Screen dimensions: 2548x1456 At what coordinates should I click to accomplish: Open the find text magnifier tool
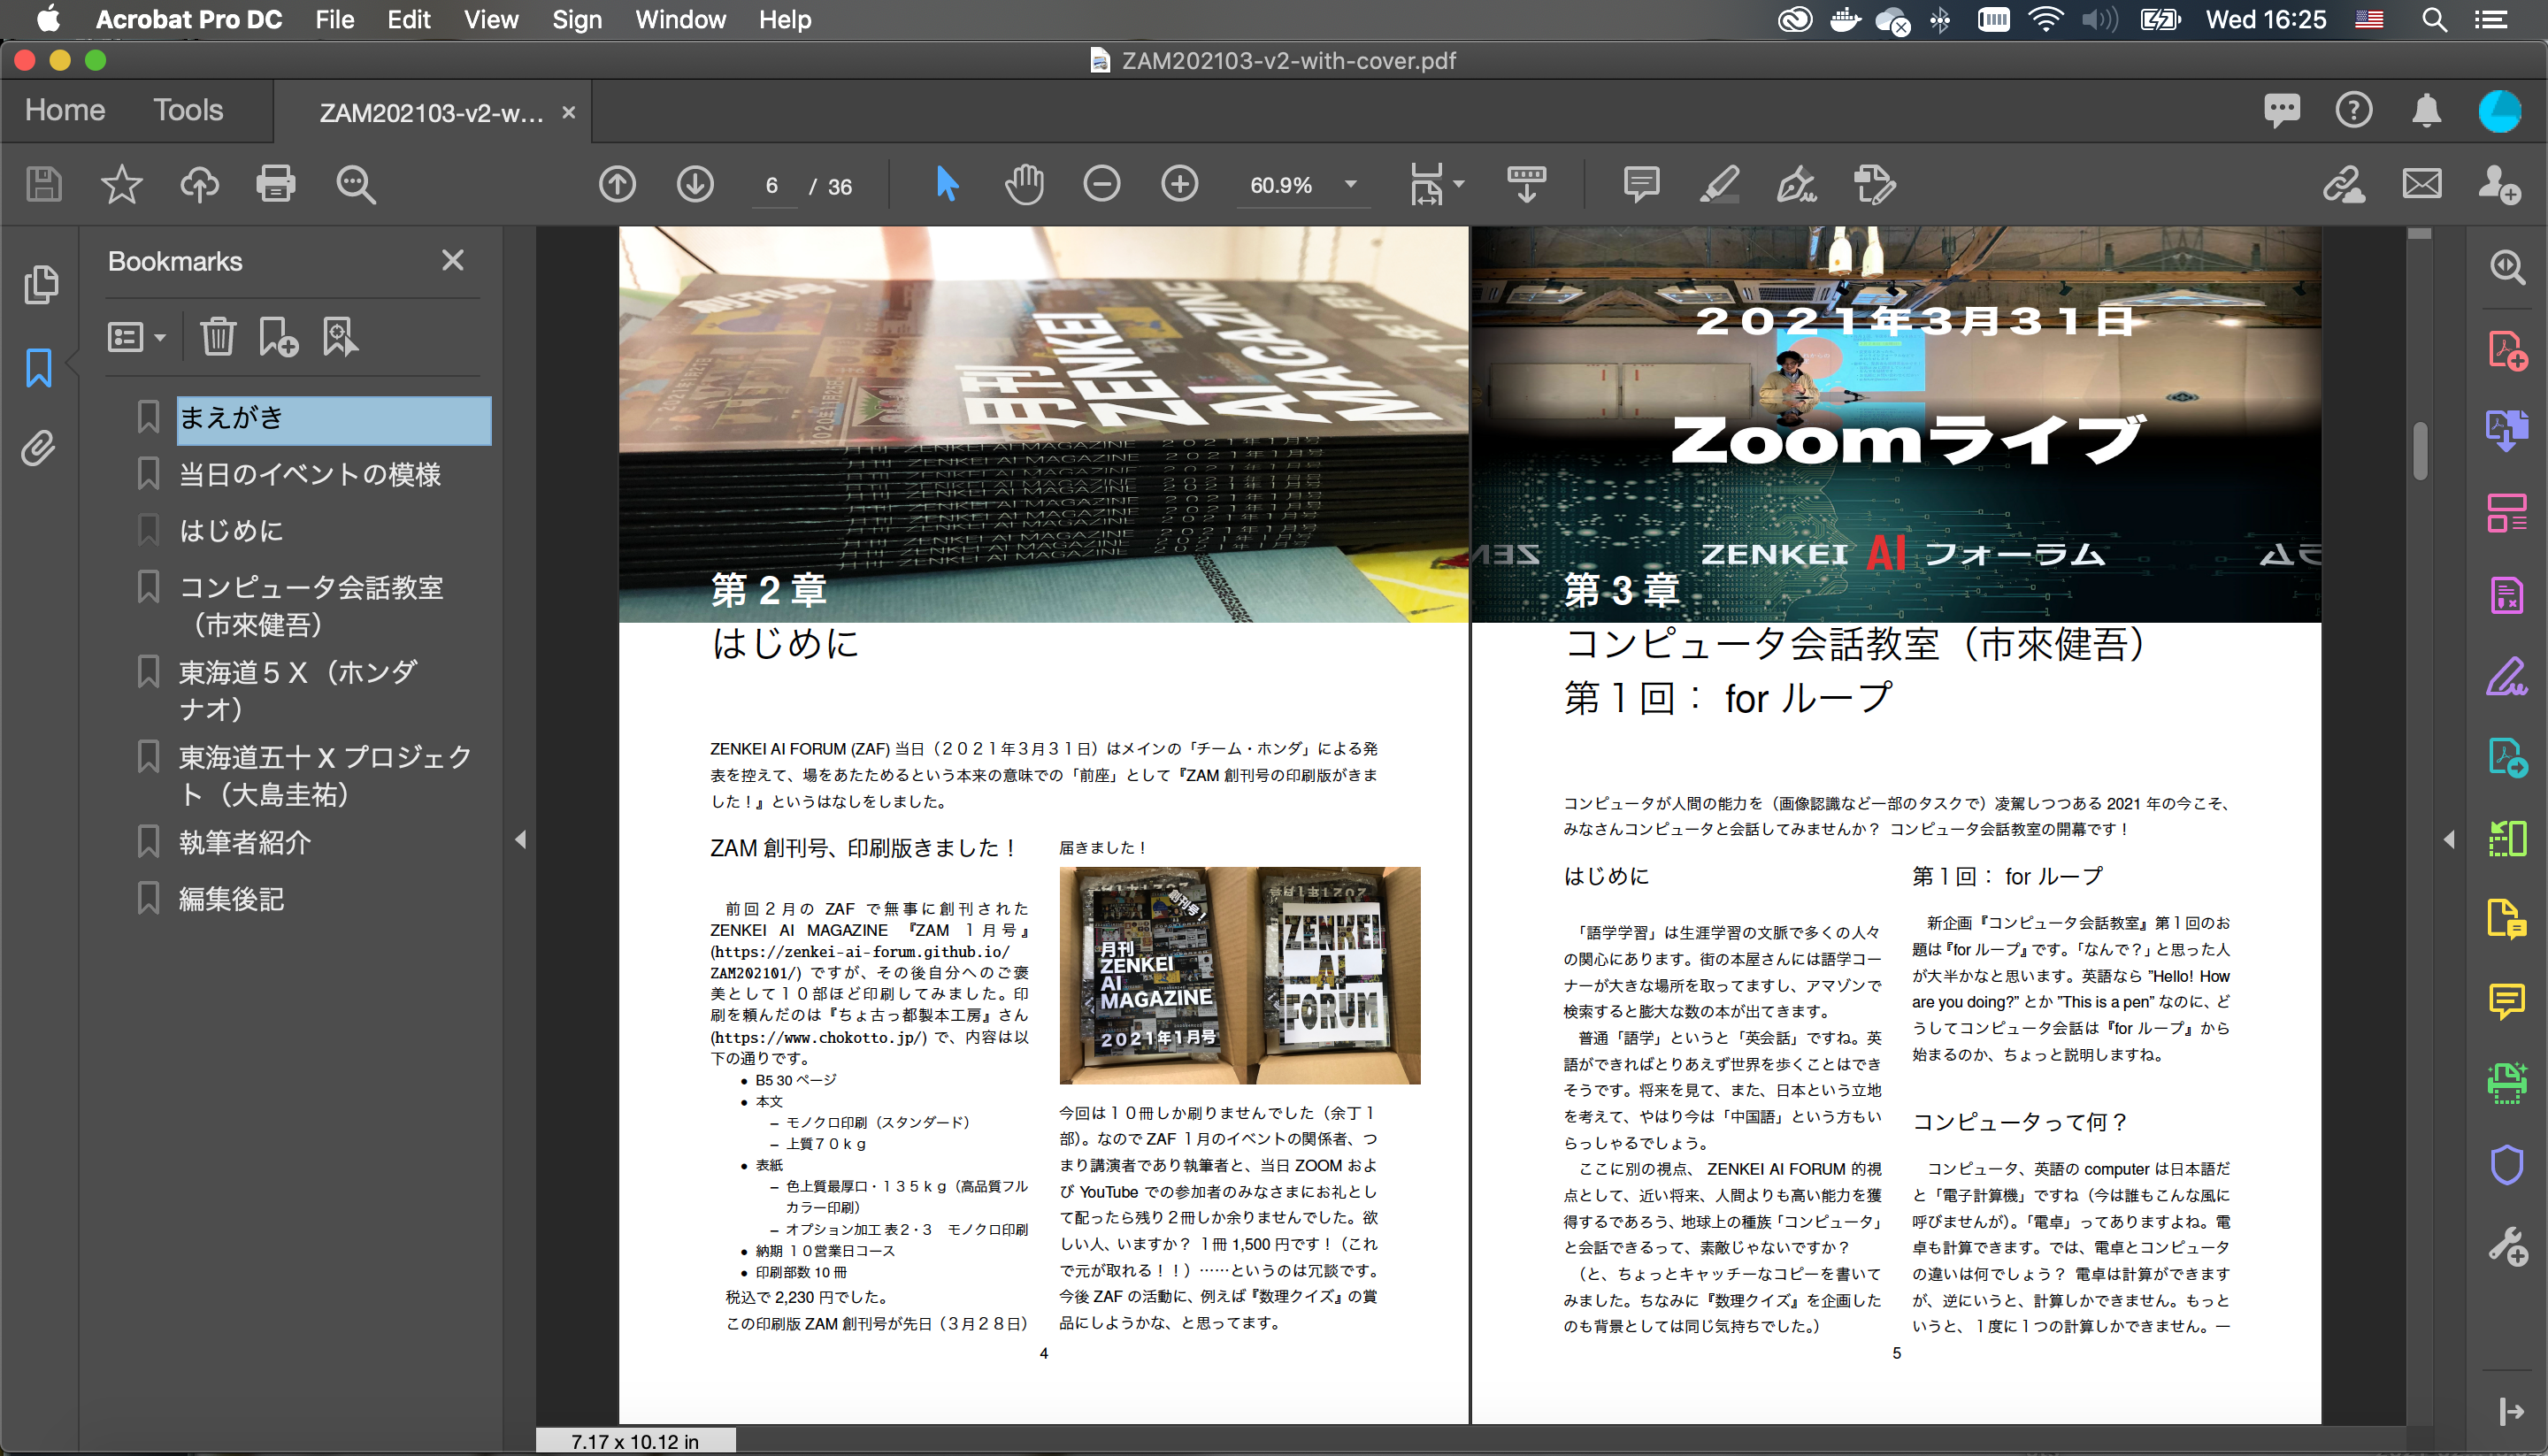tap(355, 185)
